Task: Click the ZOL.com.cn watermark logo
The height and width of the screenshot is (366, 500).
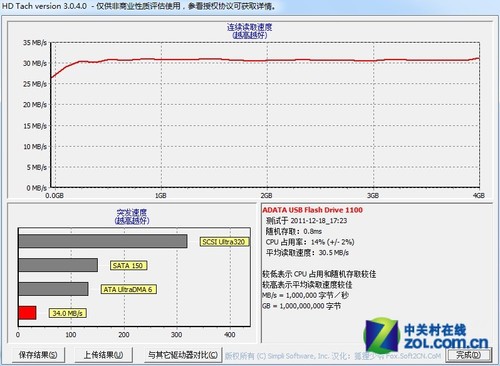Action: point(427,334)
